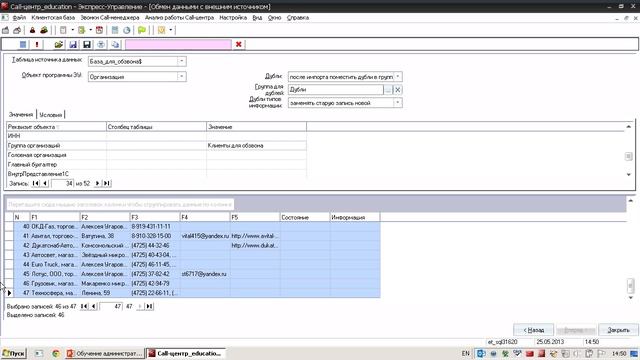Open the Файл menu

coord(19,18)
